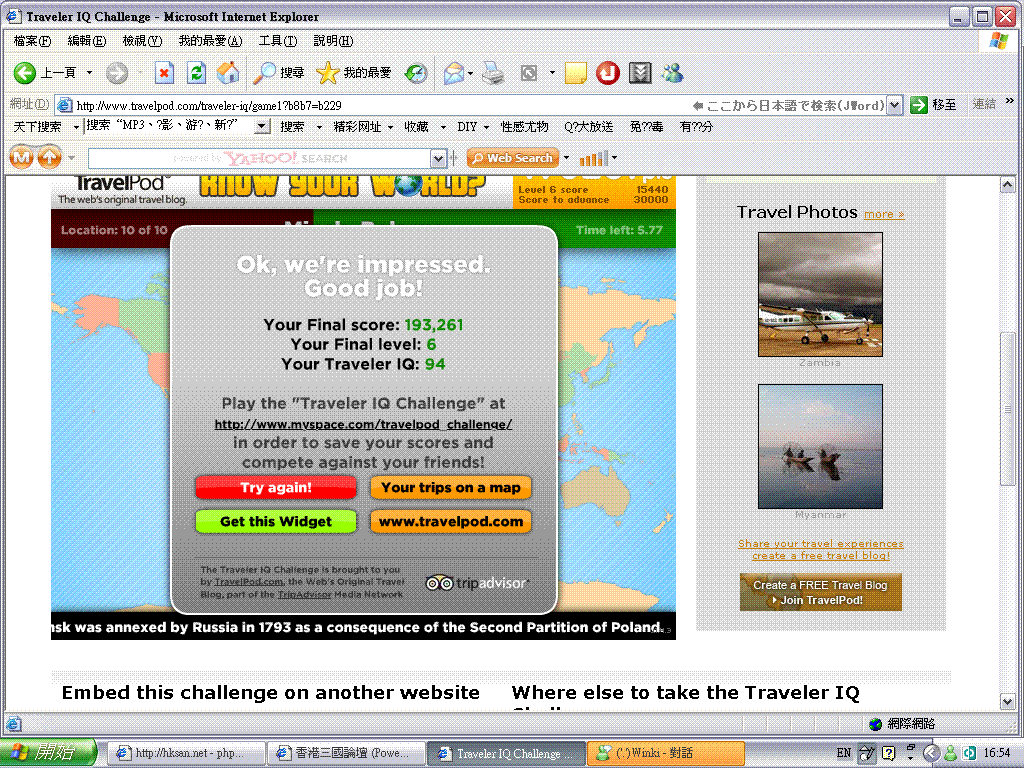This screenshot has height=768, width=1024.
Task: Click the create a free travel blog link
Action: pos(820,555)
